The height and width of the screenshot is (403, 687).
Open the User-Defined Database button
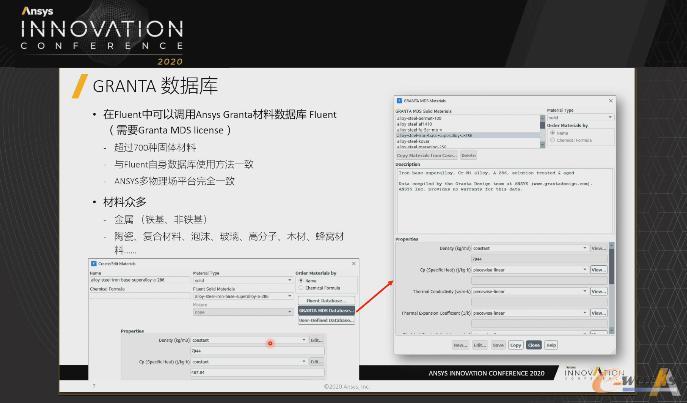326,320
